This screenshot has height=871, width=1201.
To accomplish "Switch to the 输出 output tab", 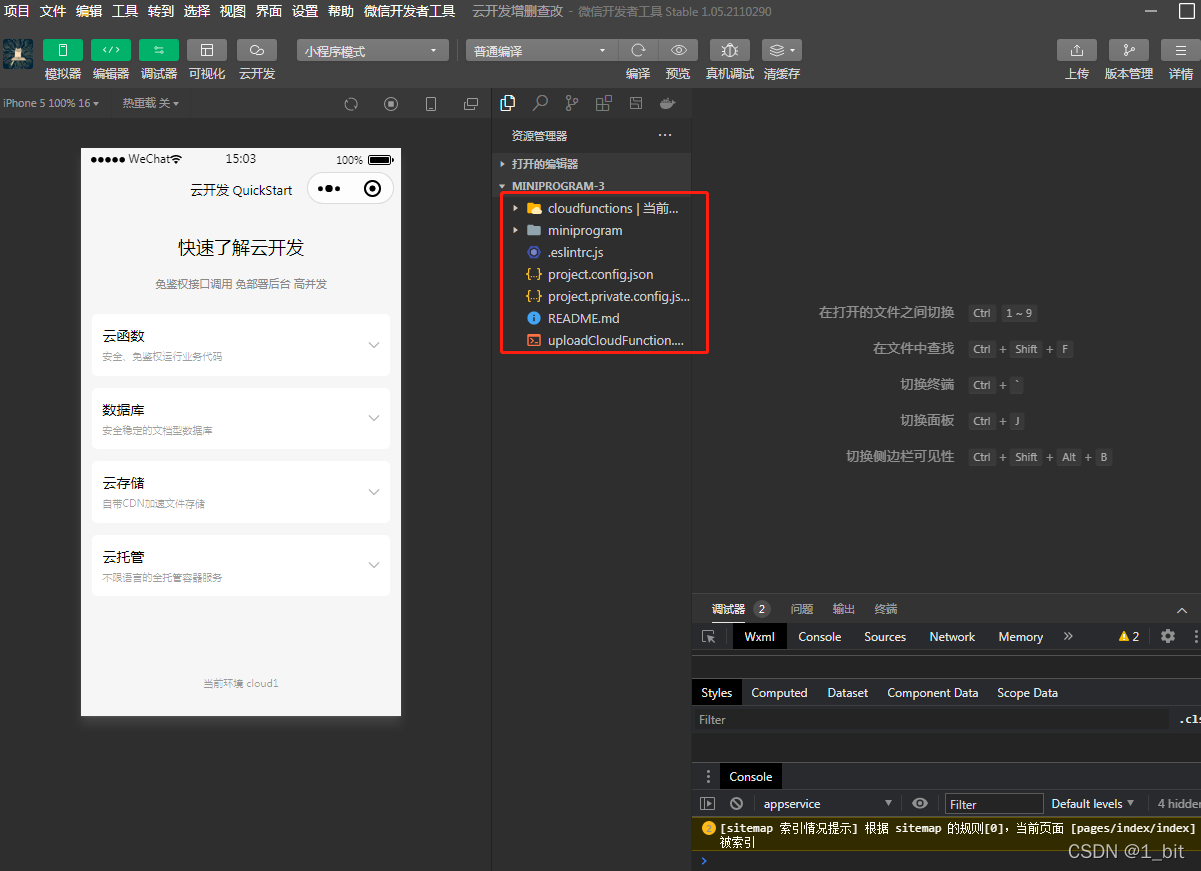I will tap(844, 609).
